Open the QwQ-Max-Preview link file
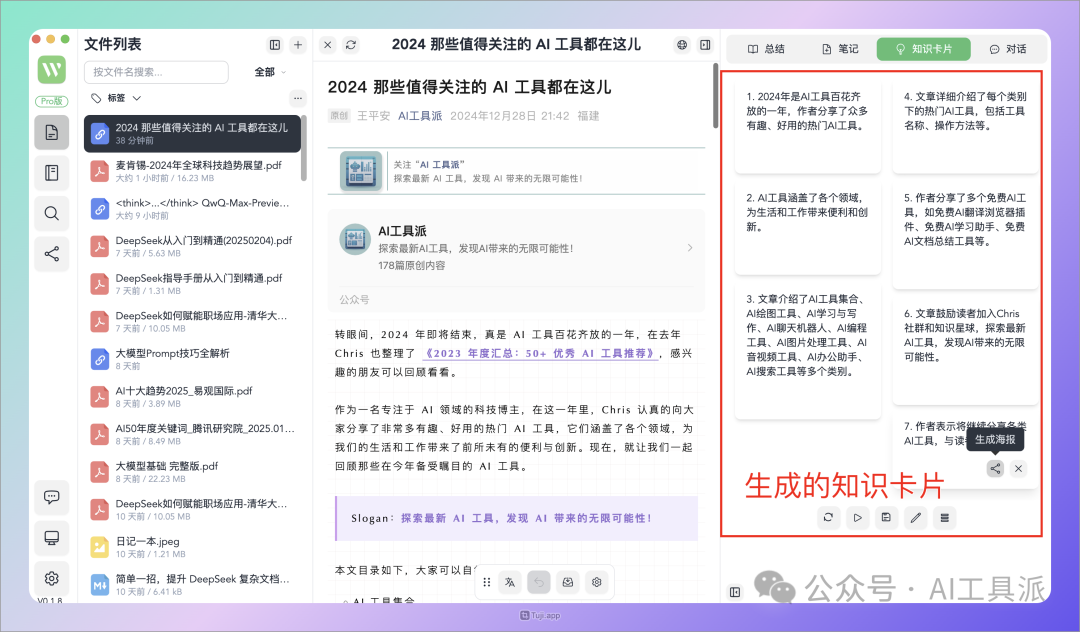This screenshot has width=1080, height=632. (192, 209)
